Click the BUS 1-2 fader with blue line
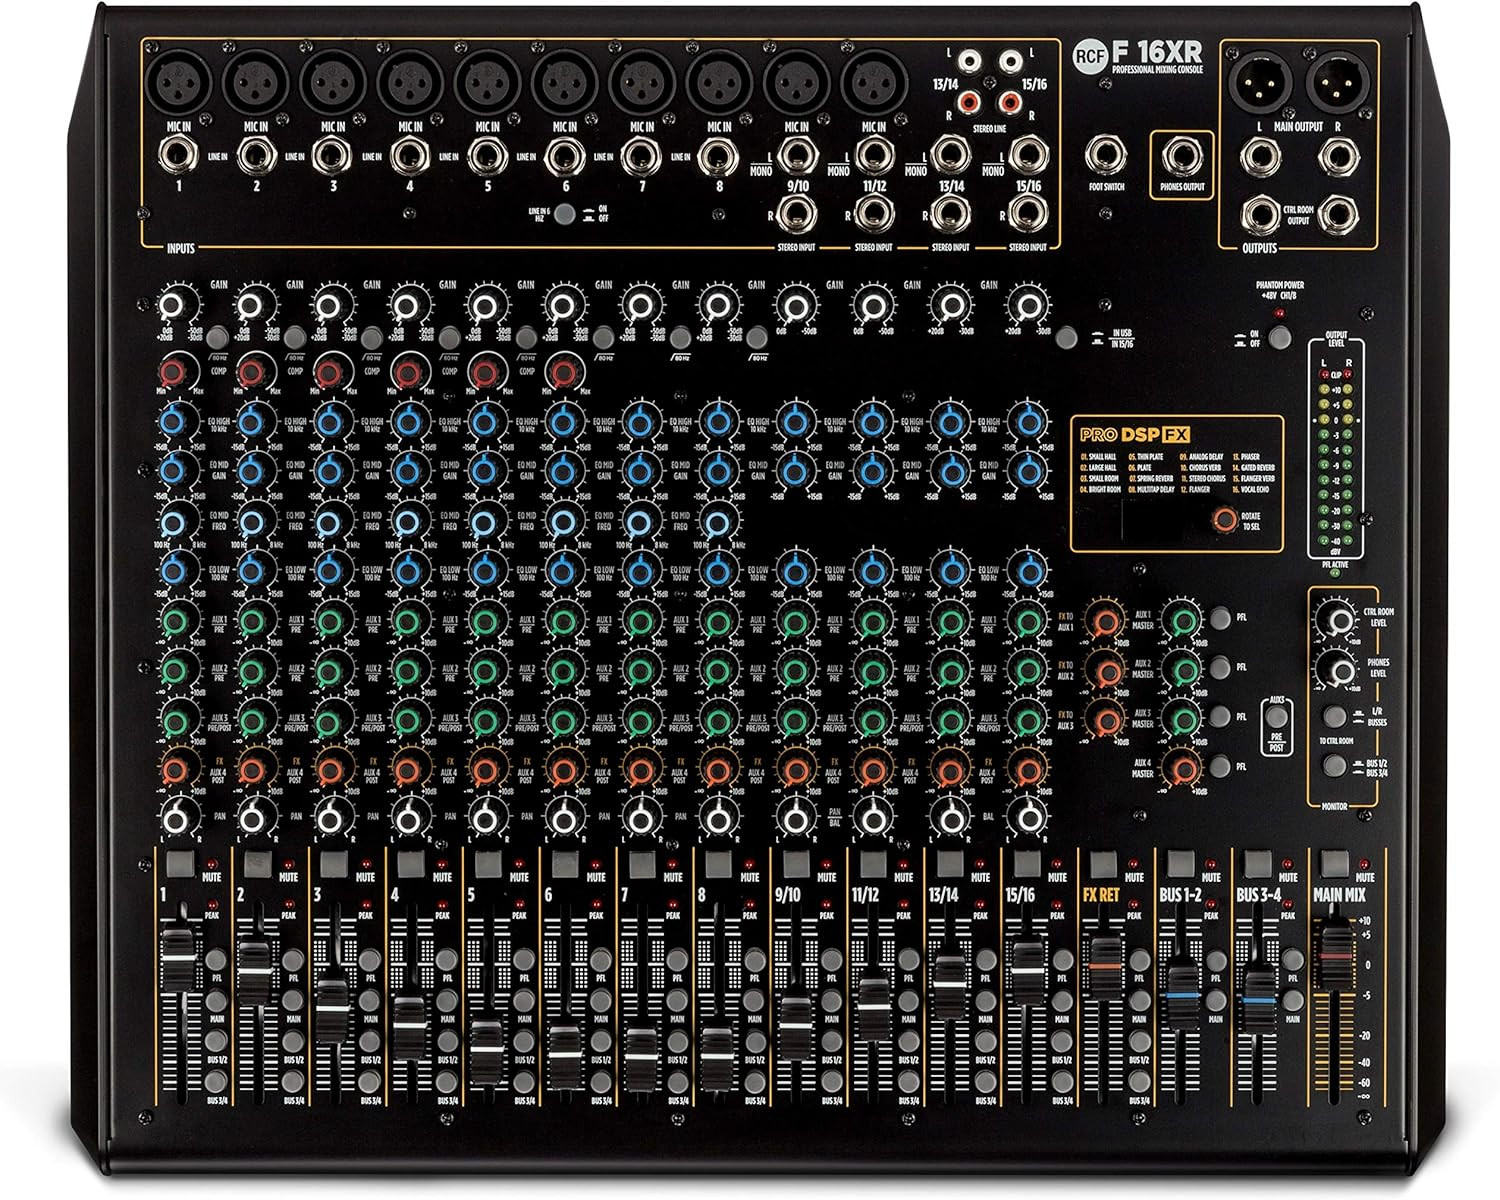The width and height of the screenshot is (1500, 1200). pos(1181,997)
